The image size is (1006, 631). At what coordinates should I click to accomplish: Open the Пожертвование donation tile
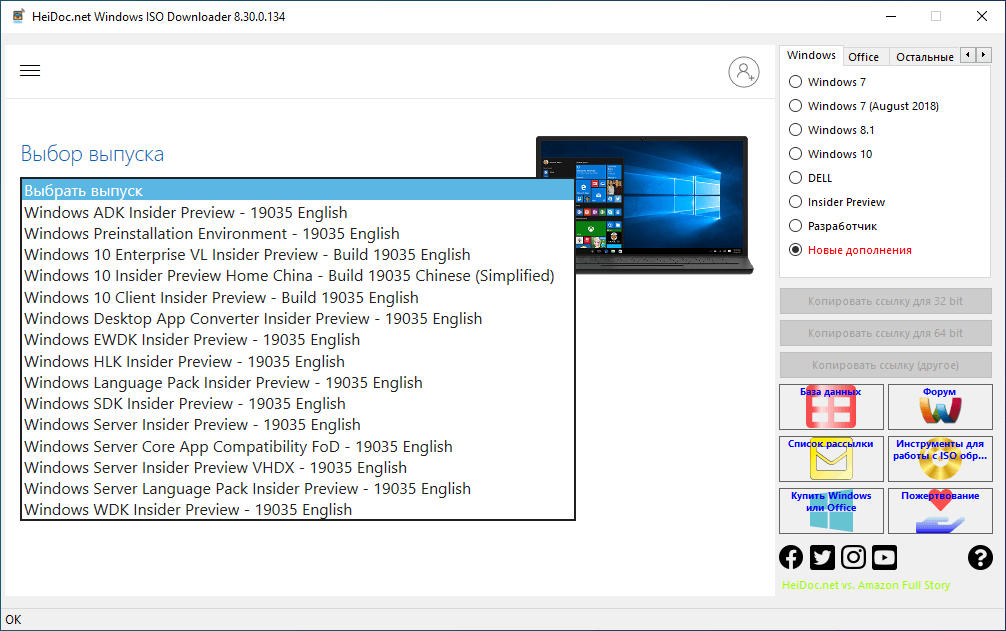point(940,510)
